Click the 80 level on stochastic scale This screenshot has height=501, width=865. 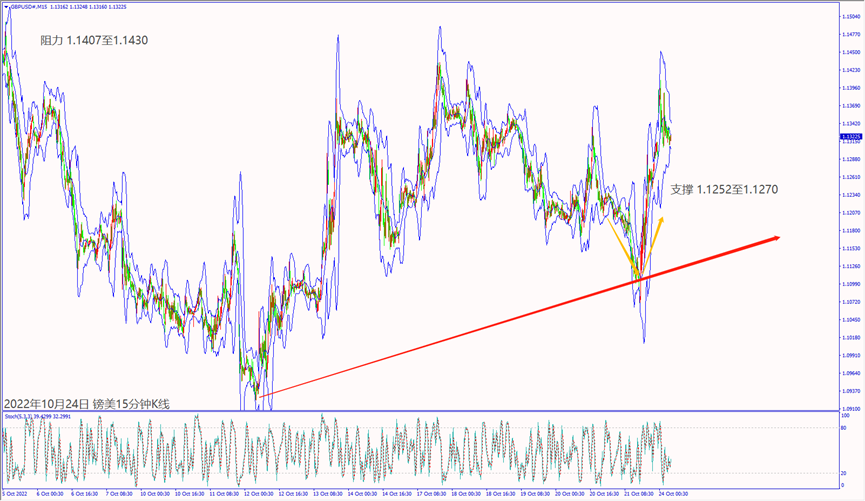tap(846, 428)
